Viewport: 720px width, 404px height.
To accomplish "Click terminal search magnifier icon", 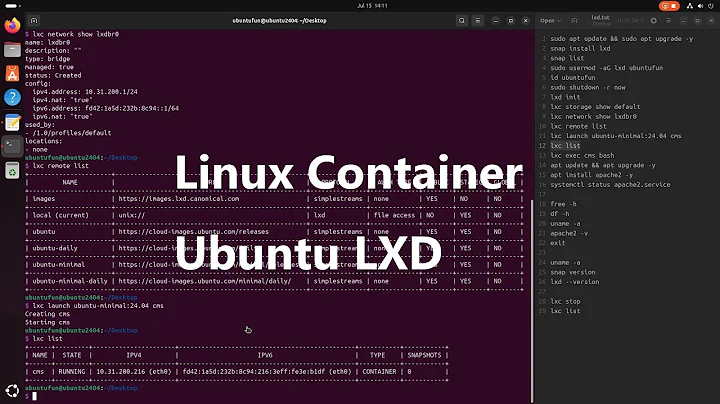I will [462, 21].
